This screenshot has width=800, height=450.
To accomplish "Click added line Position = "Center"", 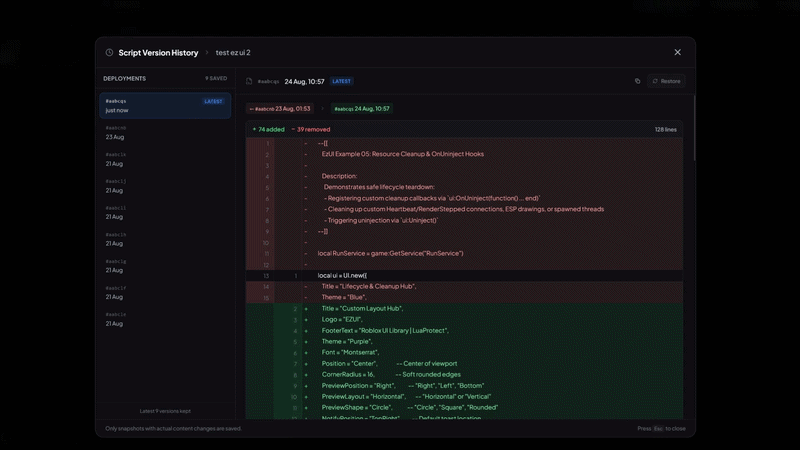I will [464, 364].
